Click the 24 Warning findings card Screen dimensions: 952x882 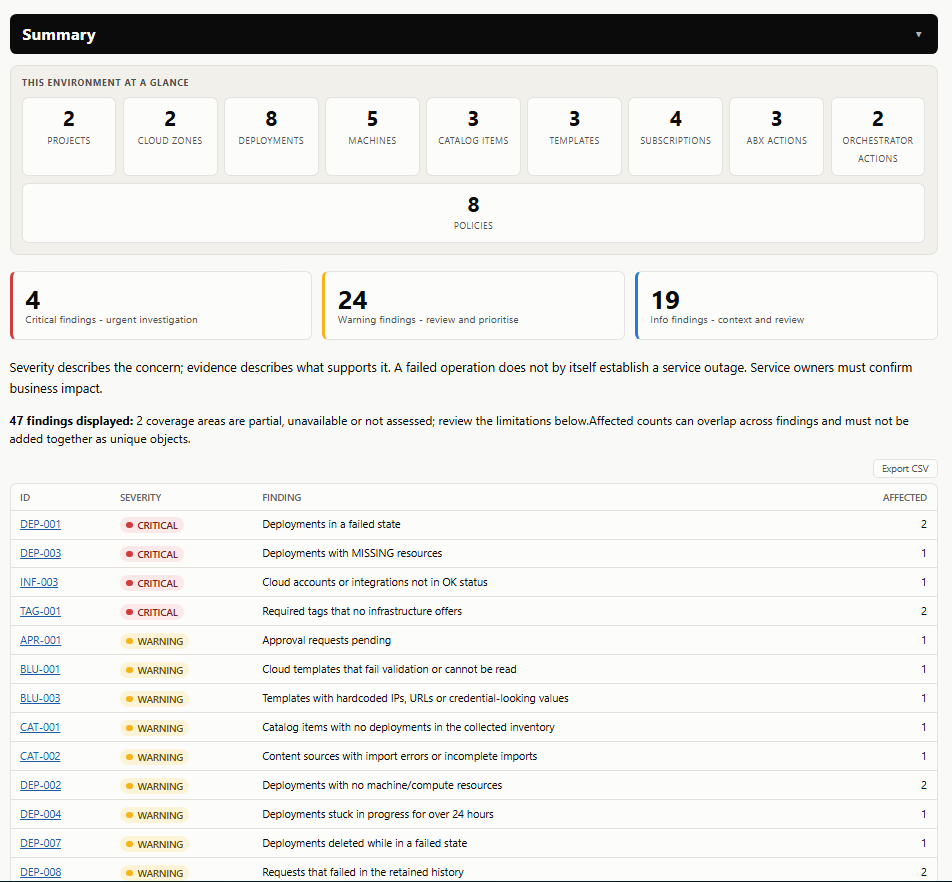(x=474, y=305)
